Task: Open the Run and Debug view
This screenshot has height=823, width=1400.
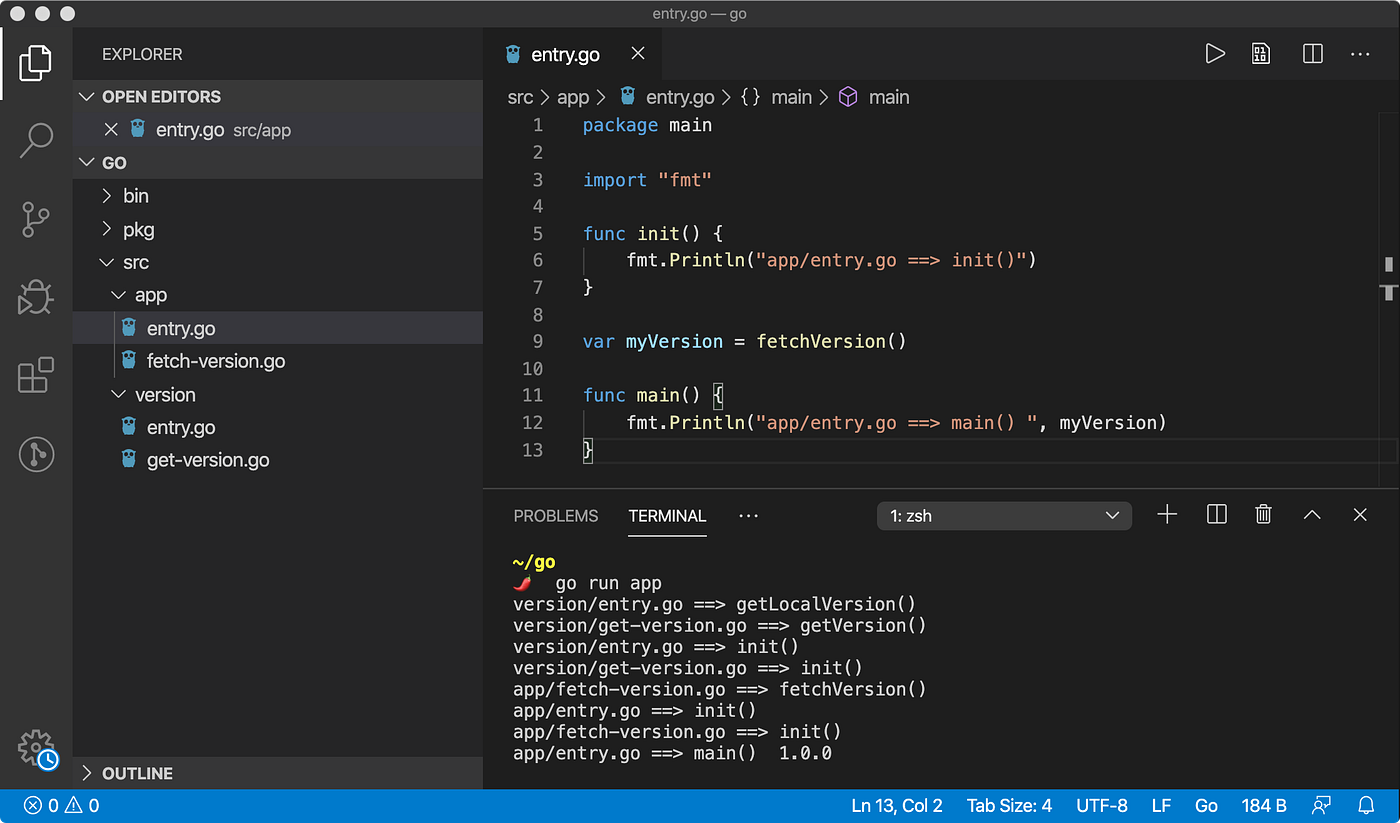Action: (x=36, y=297)
